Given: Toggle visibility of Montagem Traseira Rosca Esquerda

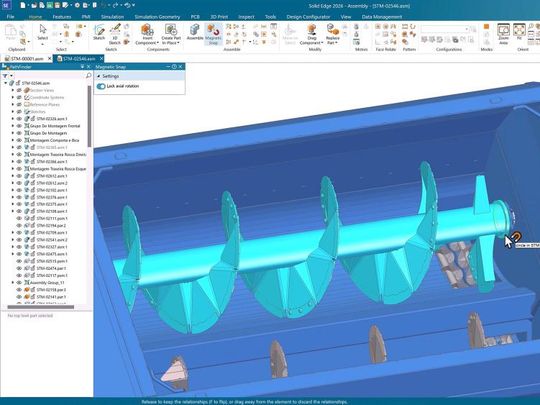Looking at the screenshot, I should [x=19, y=169].
